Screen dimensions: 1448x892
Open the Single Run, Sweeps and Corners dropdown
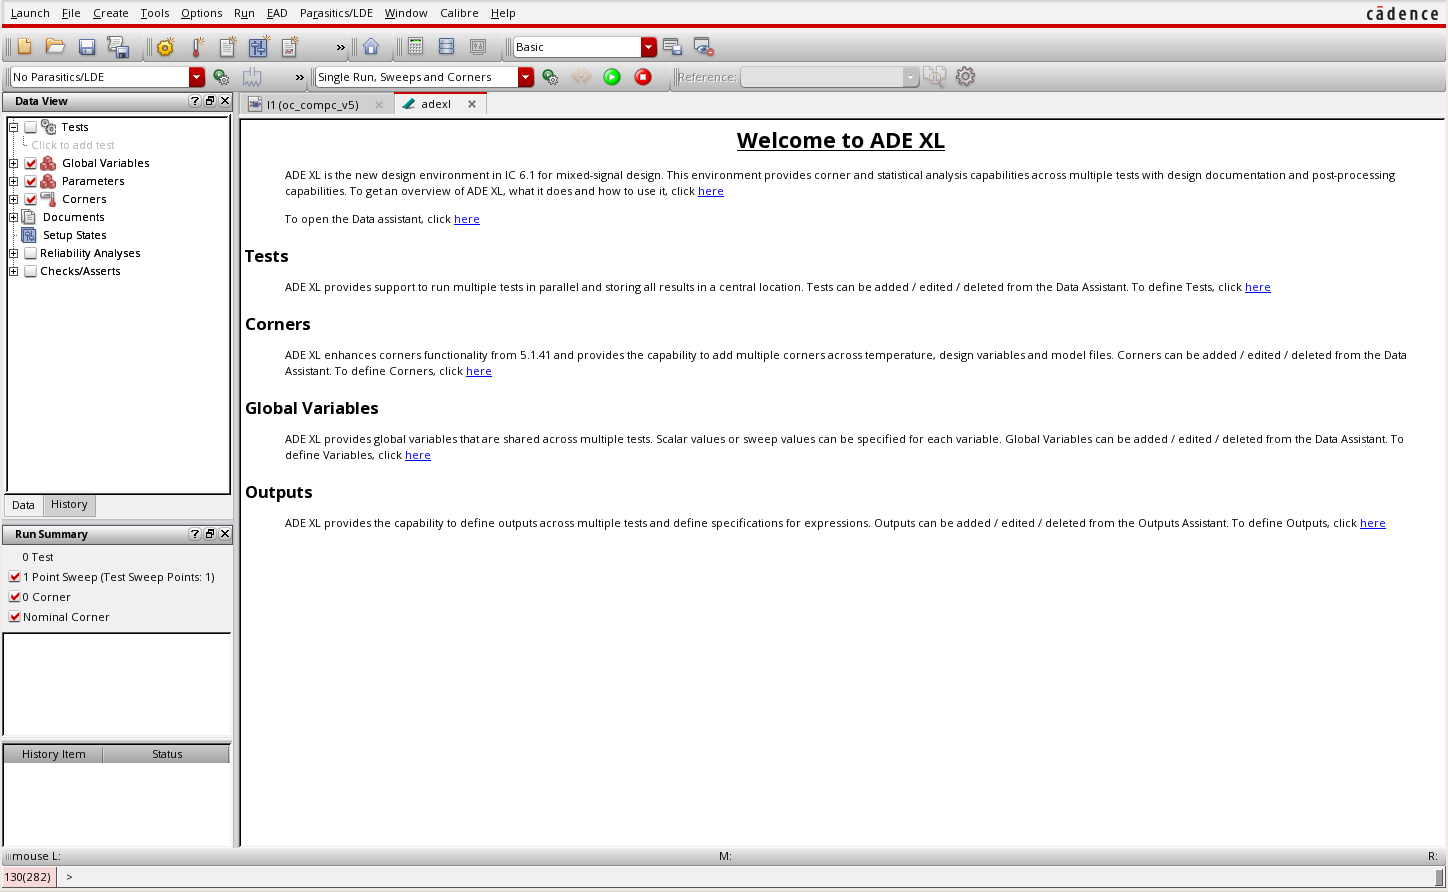click(x=526, y=77)
